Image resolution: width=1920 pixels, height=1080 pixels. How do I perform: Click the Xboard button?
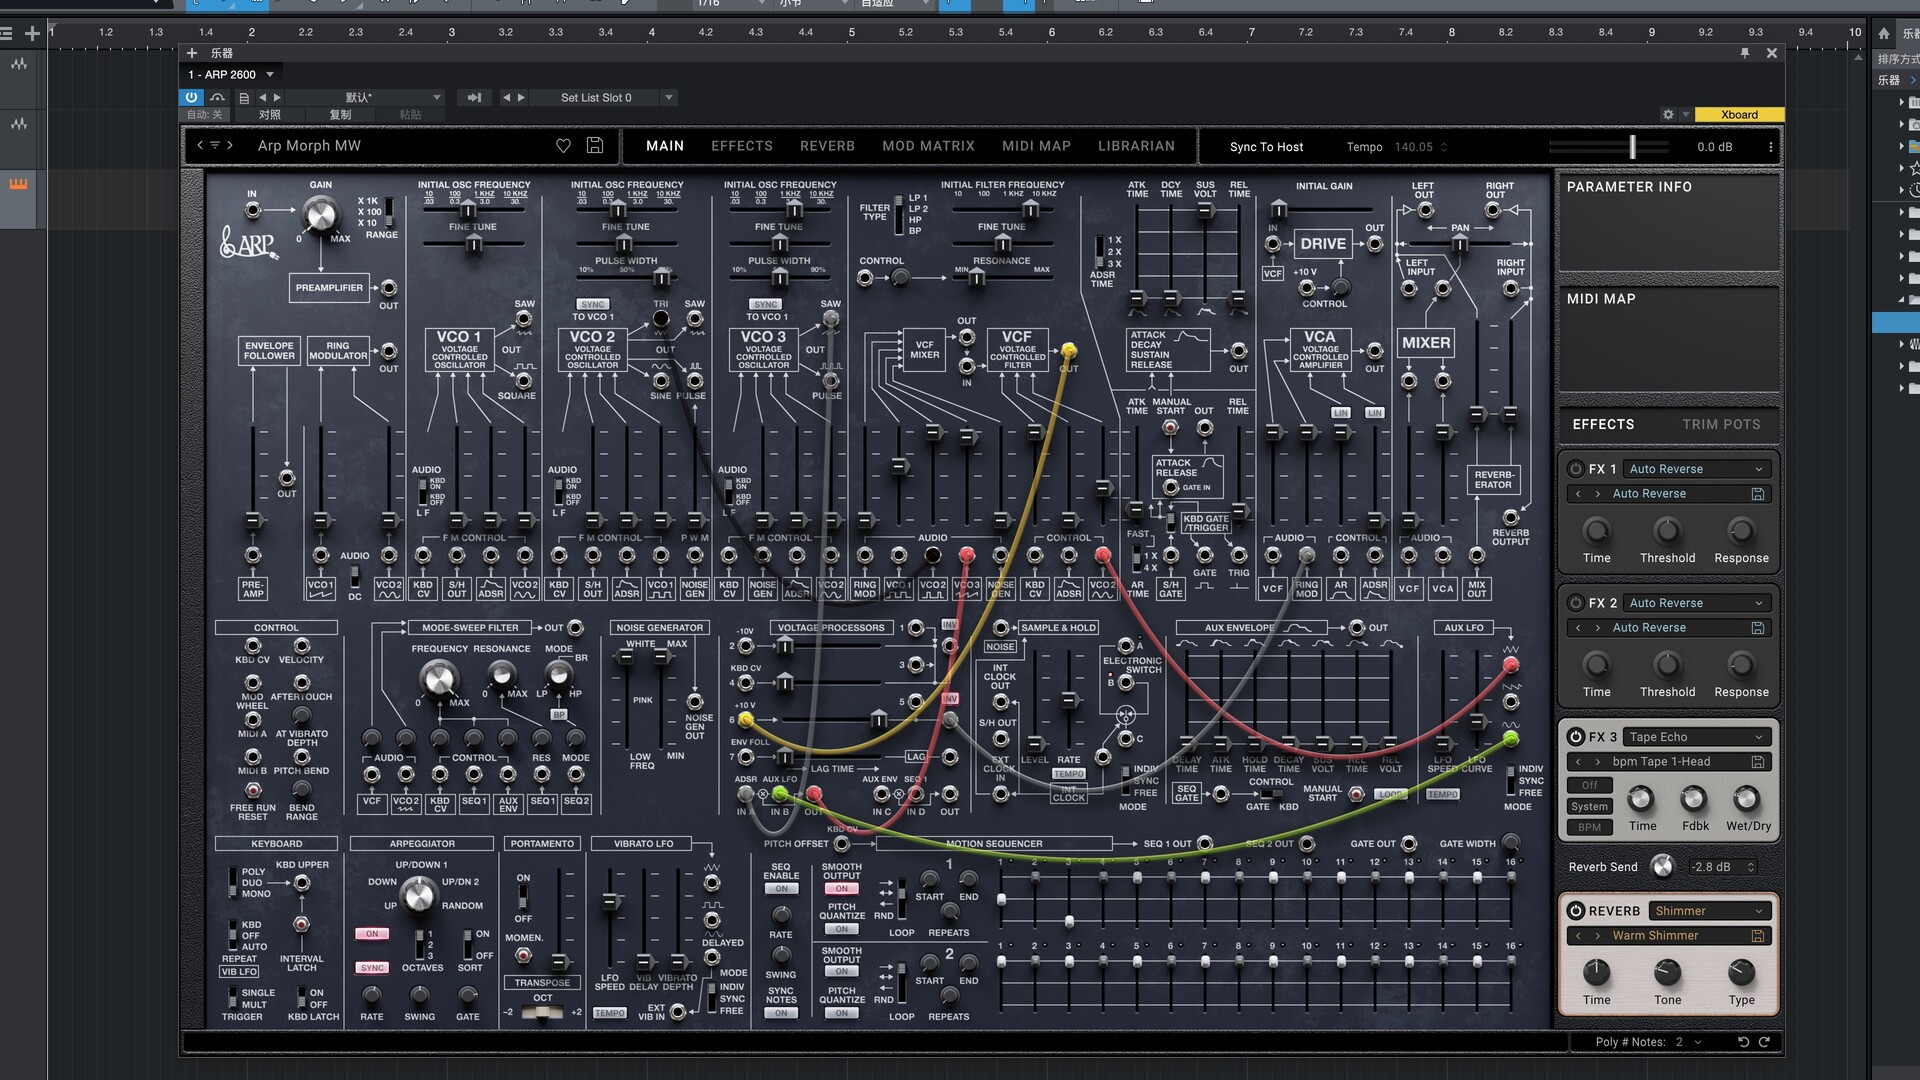(x=1739, y=115)
